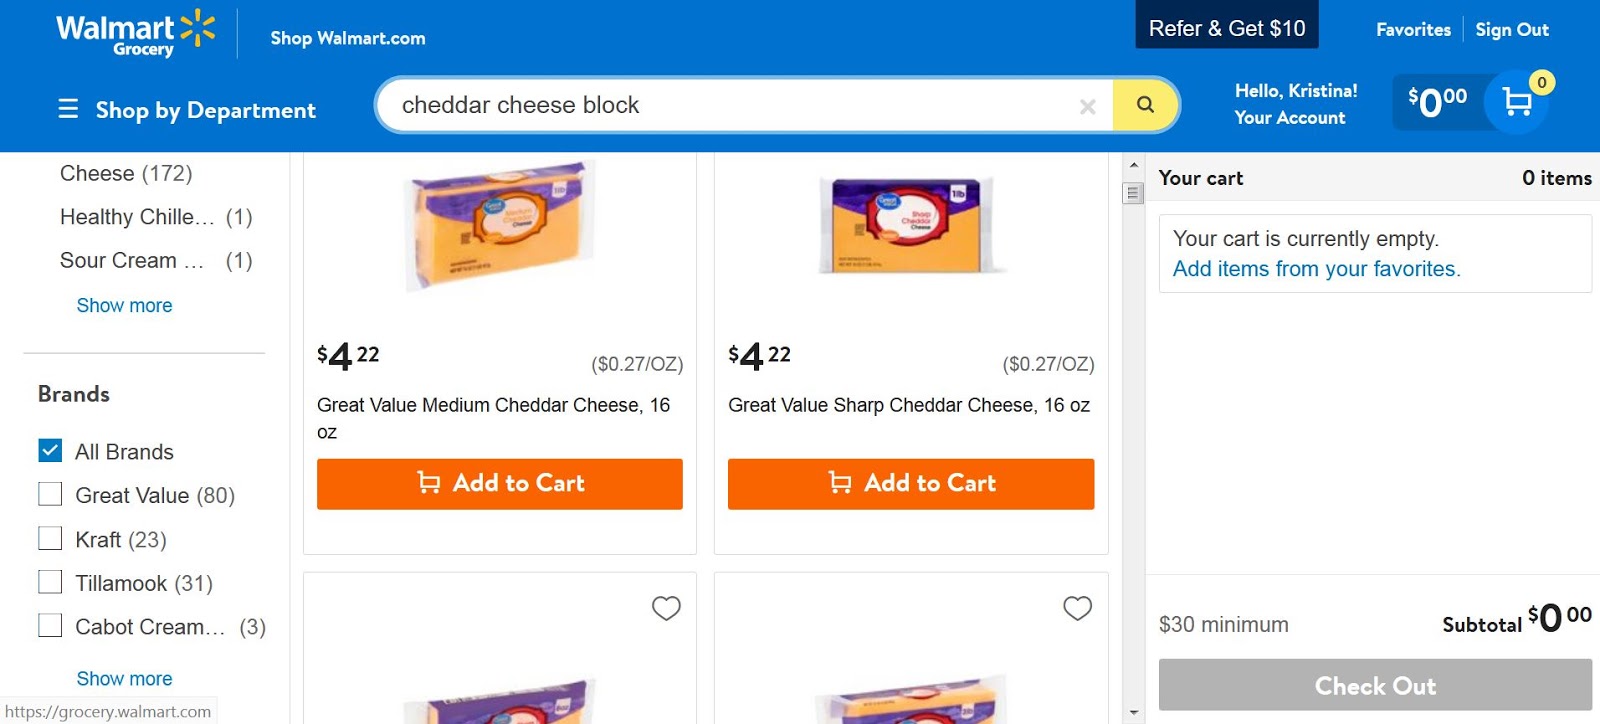
Task: Click the Medium Cheddar Cheese product image
Action: pos(499,225)
